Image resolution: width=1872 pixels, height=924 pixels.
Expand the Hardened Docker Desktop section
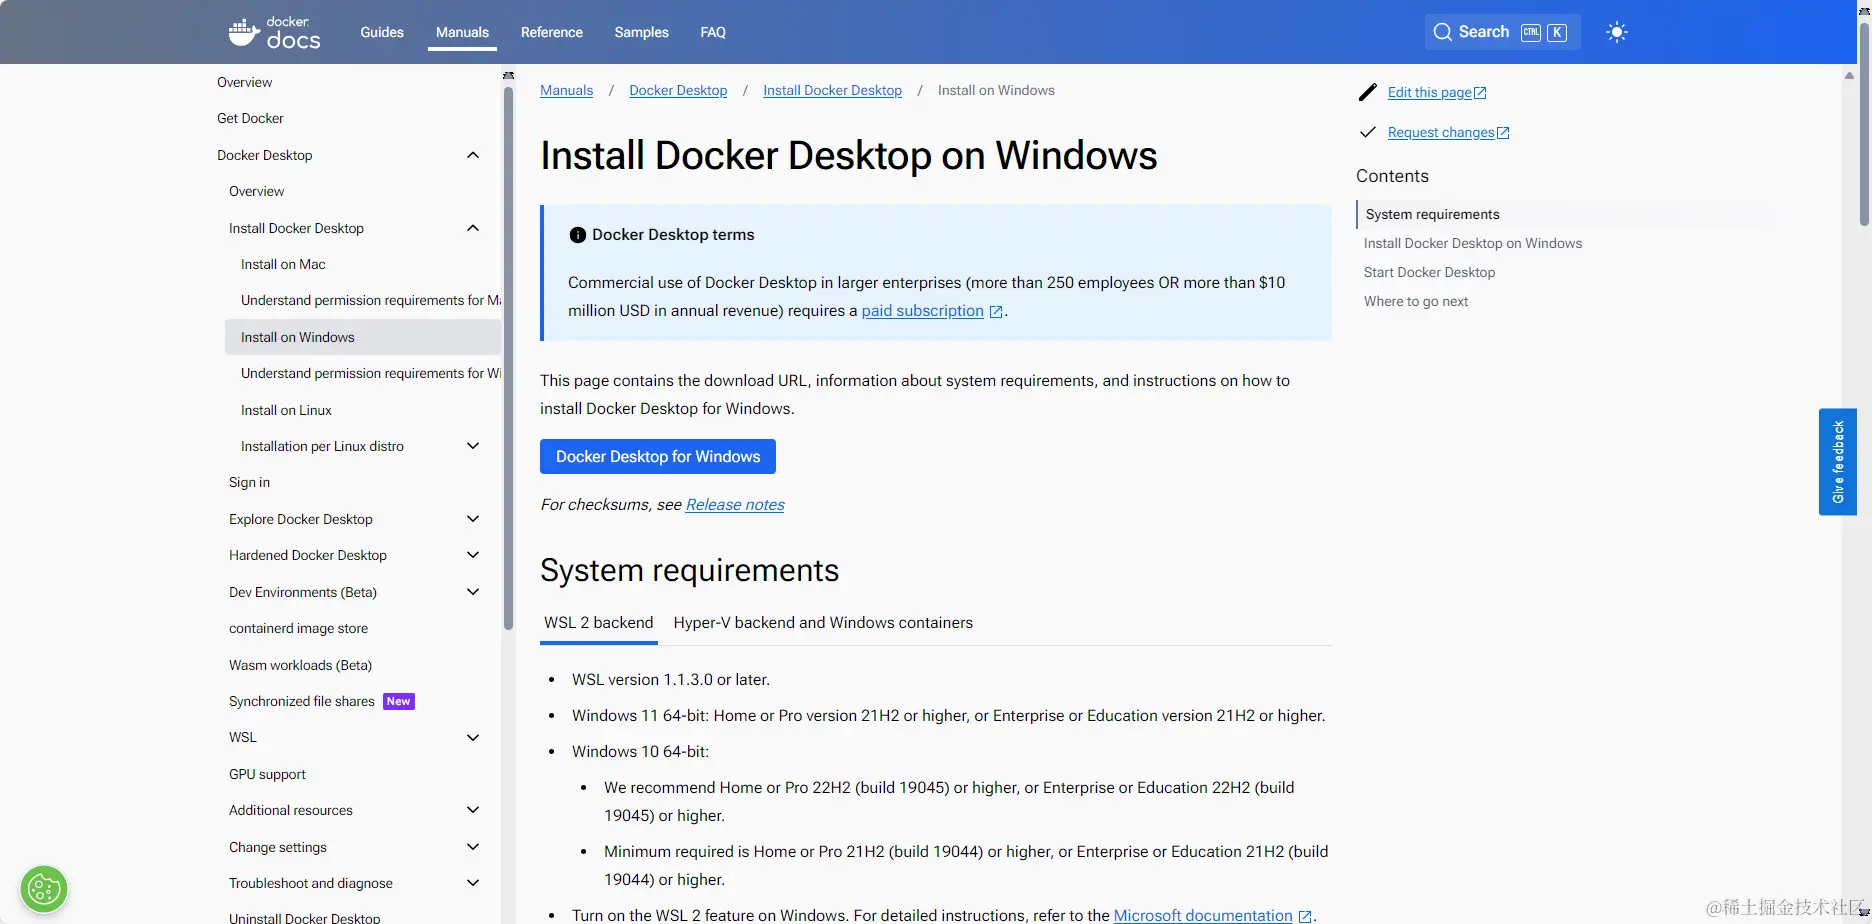pyautogui.click(x=473, y=555)
